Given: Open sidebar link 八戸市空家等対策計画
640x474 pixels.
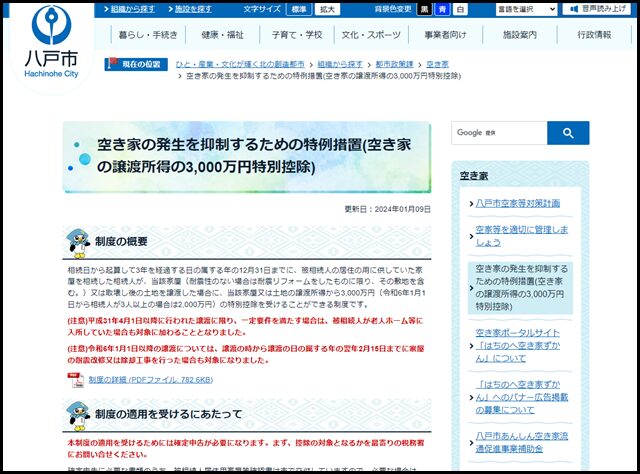Looking at the screenshot, I should click(518, 203).
